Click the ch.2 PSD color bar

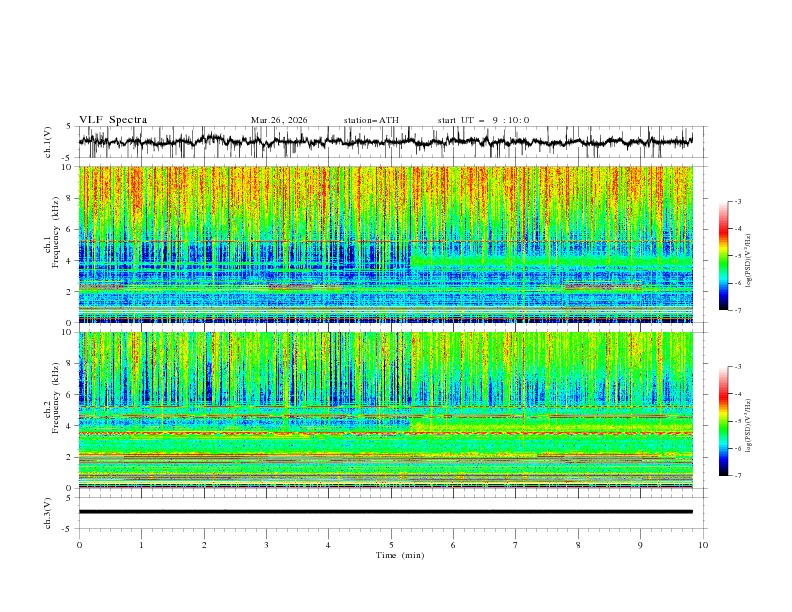723,421
